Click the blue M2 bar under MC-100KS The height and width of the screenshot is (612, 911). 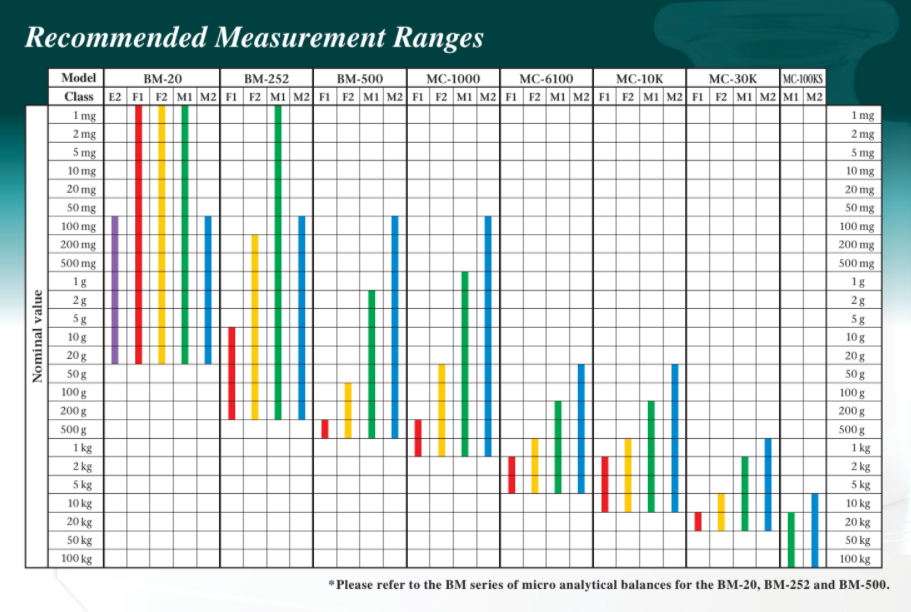tap(815, 531)
